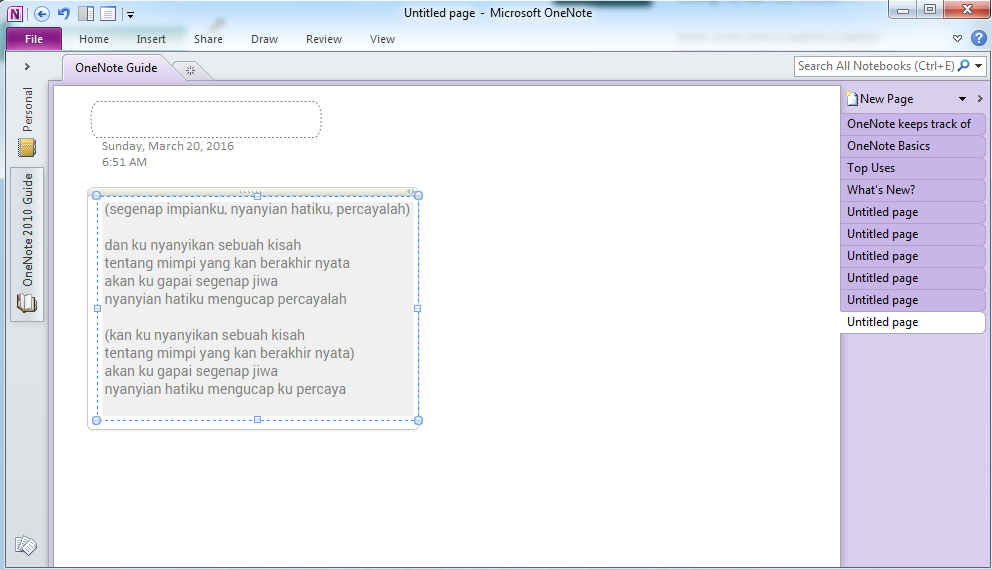This screenshot has width=992, height=570.
Task: Undo the last action
Action: (64, 13)
